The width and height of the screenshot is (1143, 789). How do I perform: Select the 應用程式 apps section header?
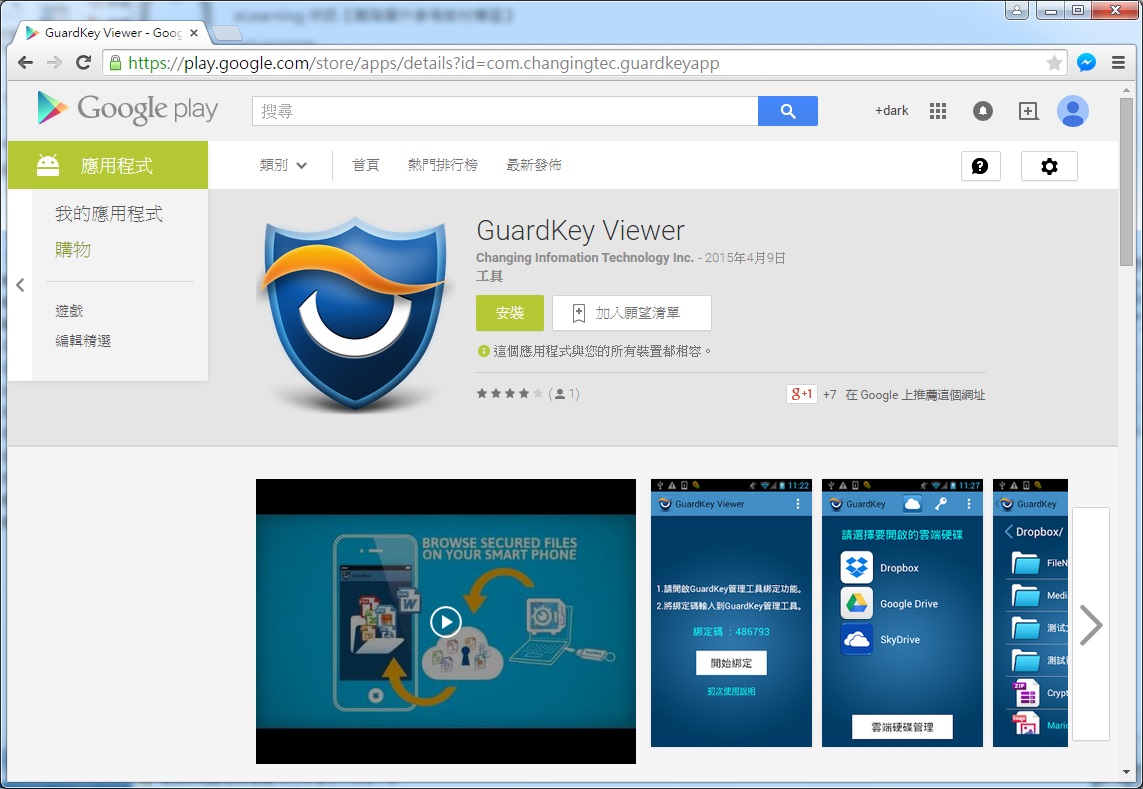point(108,166)
